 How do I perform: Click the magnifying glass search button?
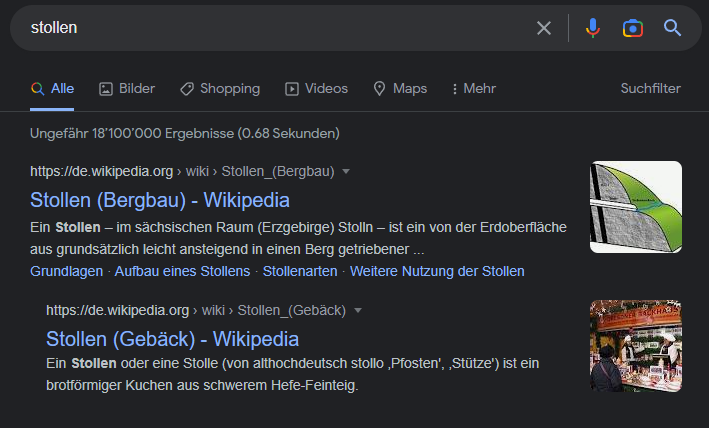point(672,28)
